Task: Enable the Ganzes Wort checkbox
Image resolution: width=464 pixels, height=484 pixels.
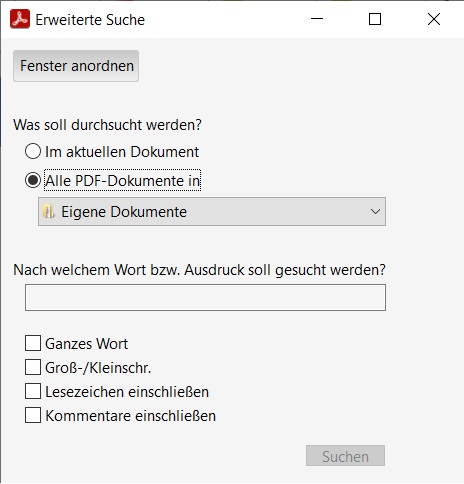Action: pyautogui.click(x=33, y=343)
